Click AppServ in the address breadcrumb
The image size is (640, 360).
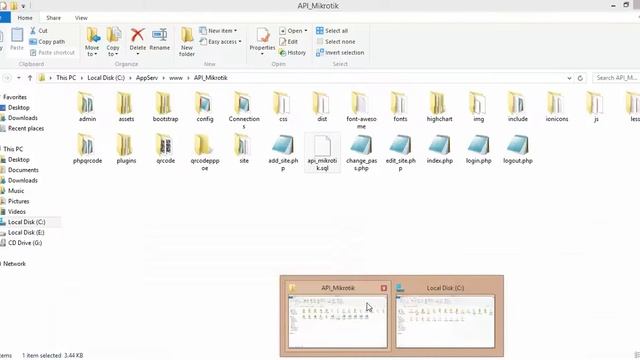(x=147, y=78)
